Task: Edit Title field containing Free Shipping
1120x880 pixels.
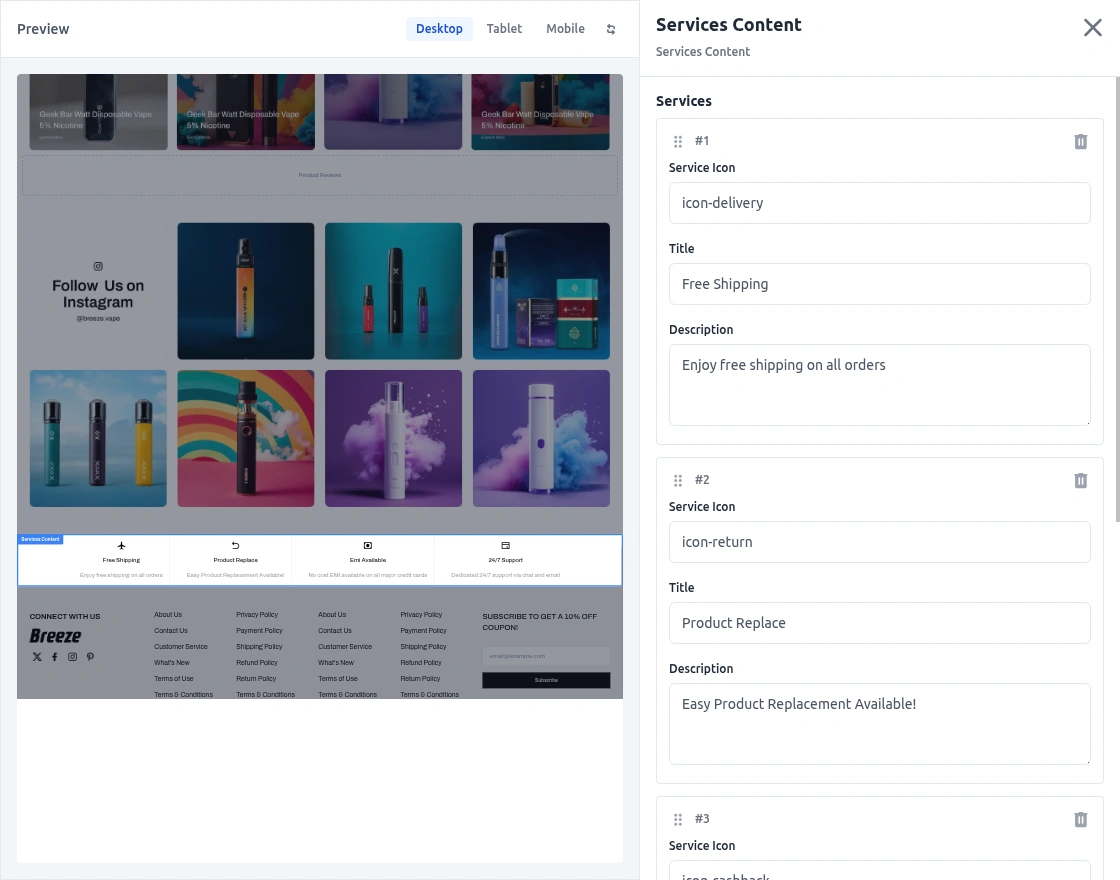Action: [879, 284]
